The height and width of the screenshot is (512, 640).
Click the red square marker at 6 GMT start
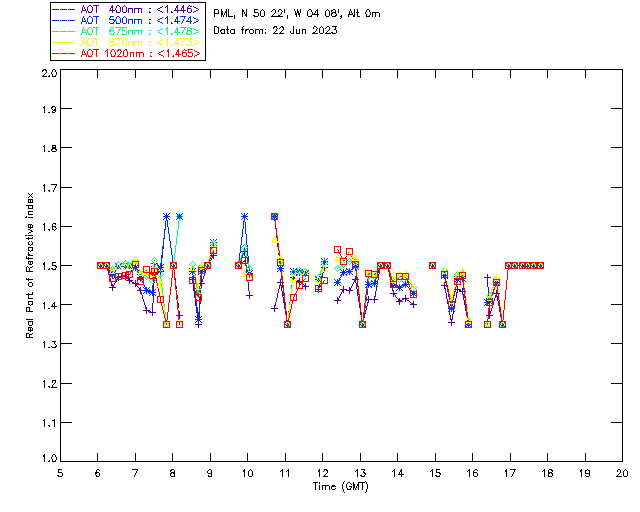coord(100,265)
